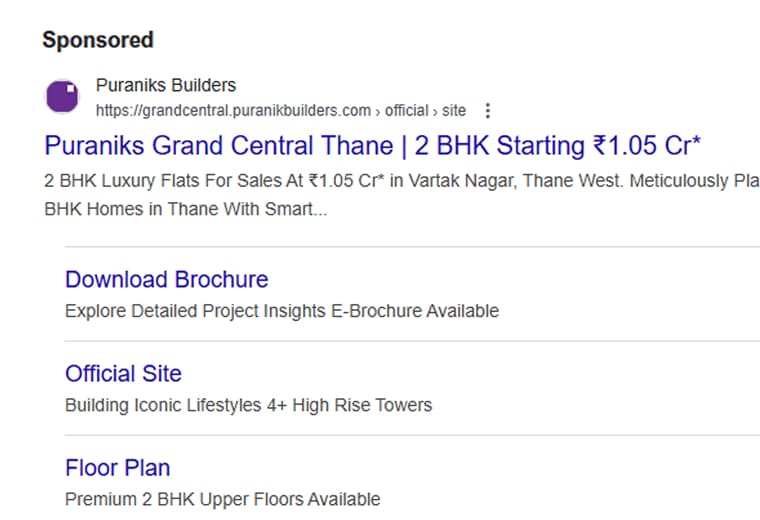The width and height of the screenshot is (760, 520).
Task: Click the 'official' breadcrumb in the URL
Action: 407,110
